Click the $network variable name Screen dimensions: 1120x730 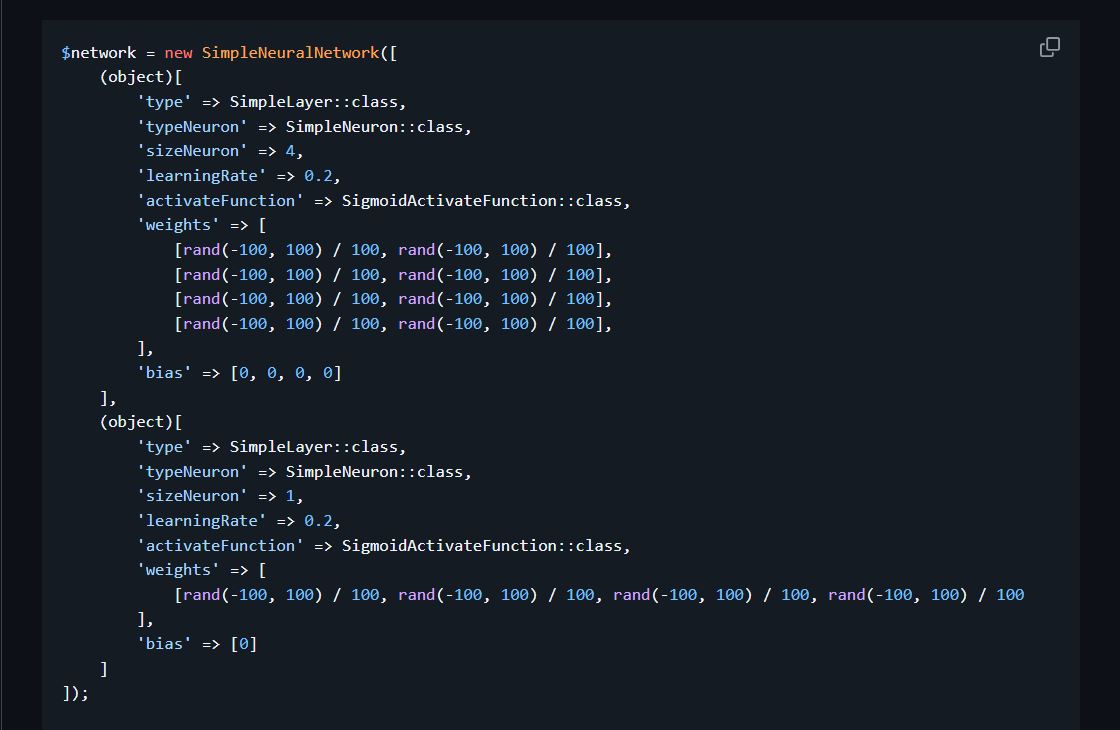(98, 52)
